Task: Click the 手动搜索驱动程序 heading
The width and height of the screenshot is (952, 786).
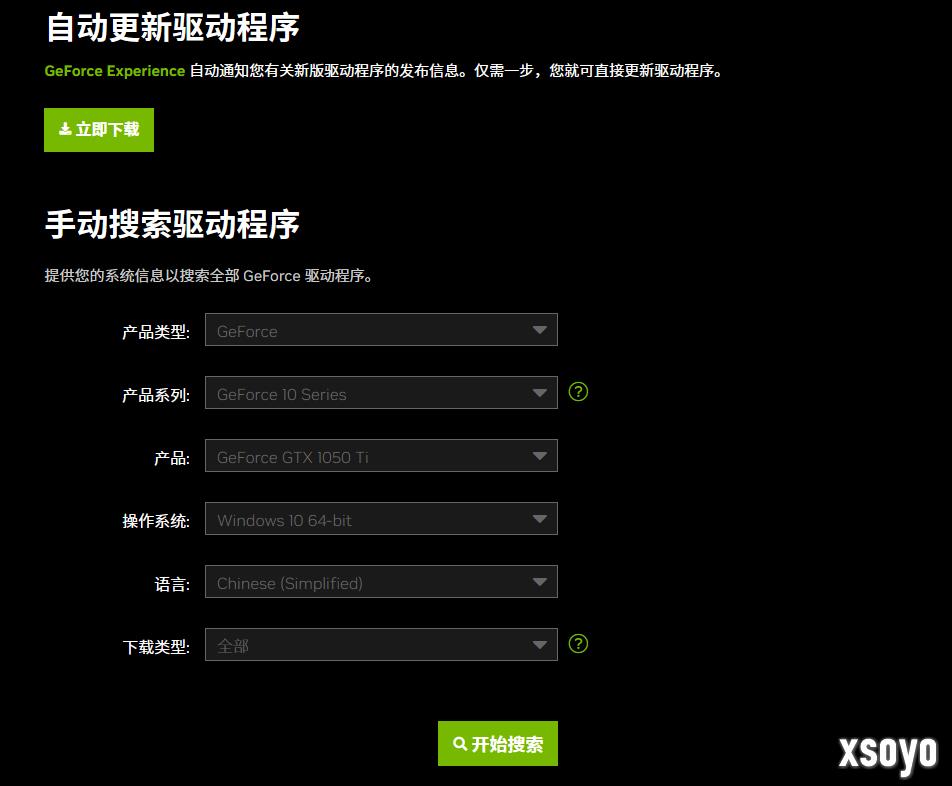Action: 172,224
